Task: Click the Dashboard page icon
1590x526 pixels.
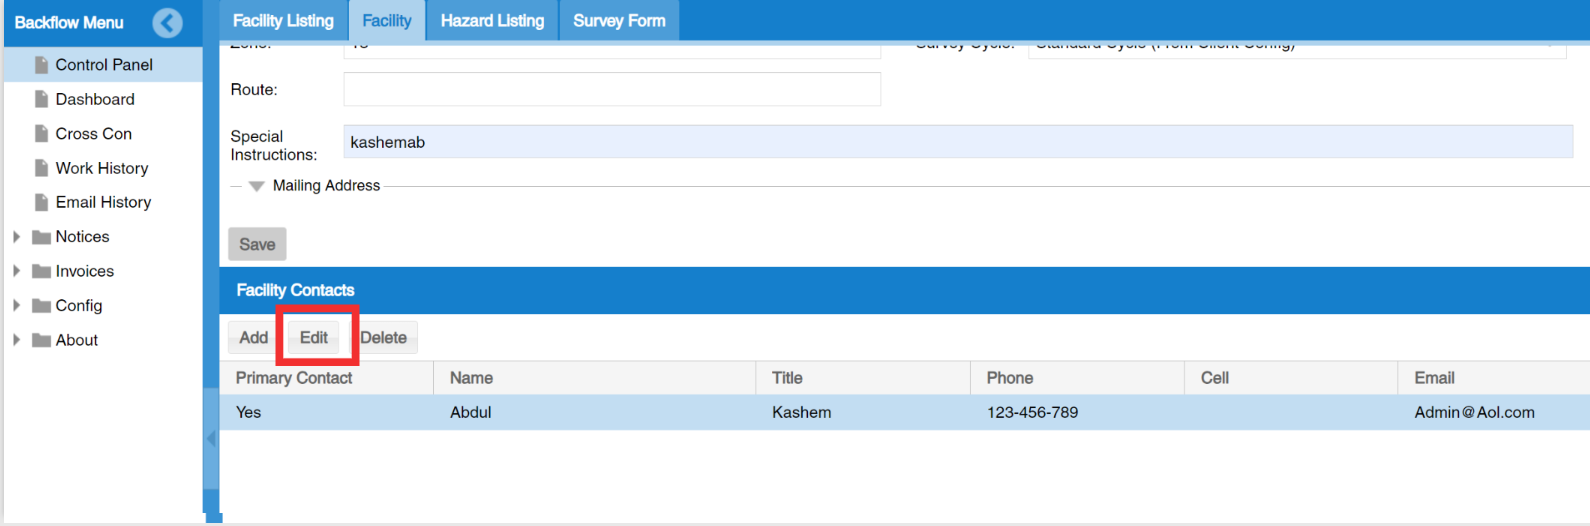Action: [41, 99]
